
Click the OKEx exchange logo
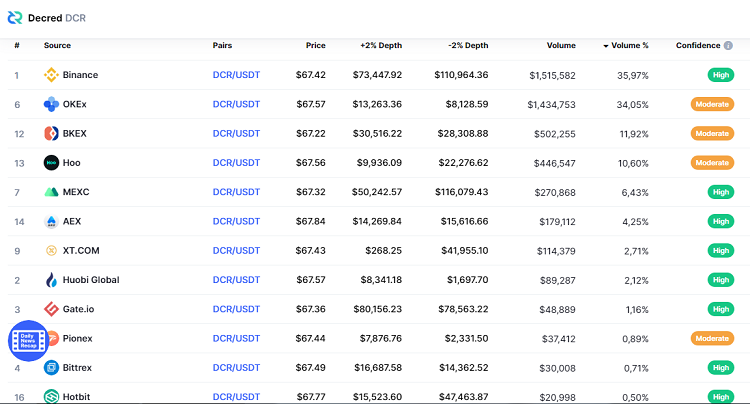[51, 104]
